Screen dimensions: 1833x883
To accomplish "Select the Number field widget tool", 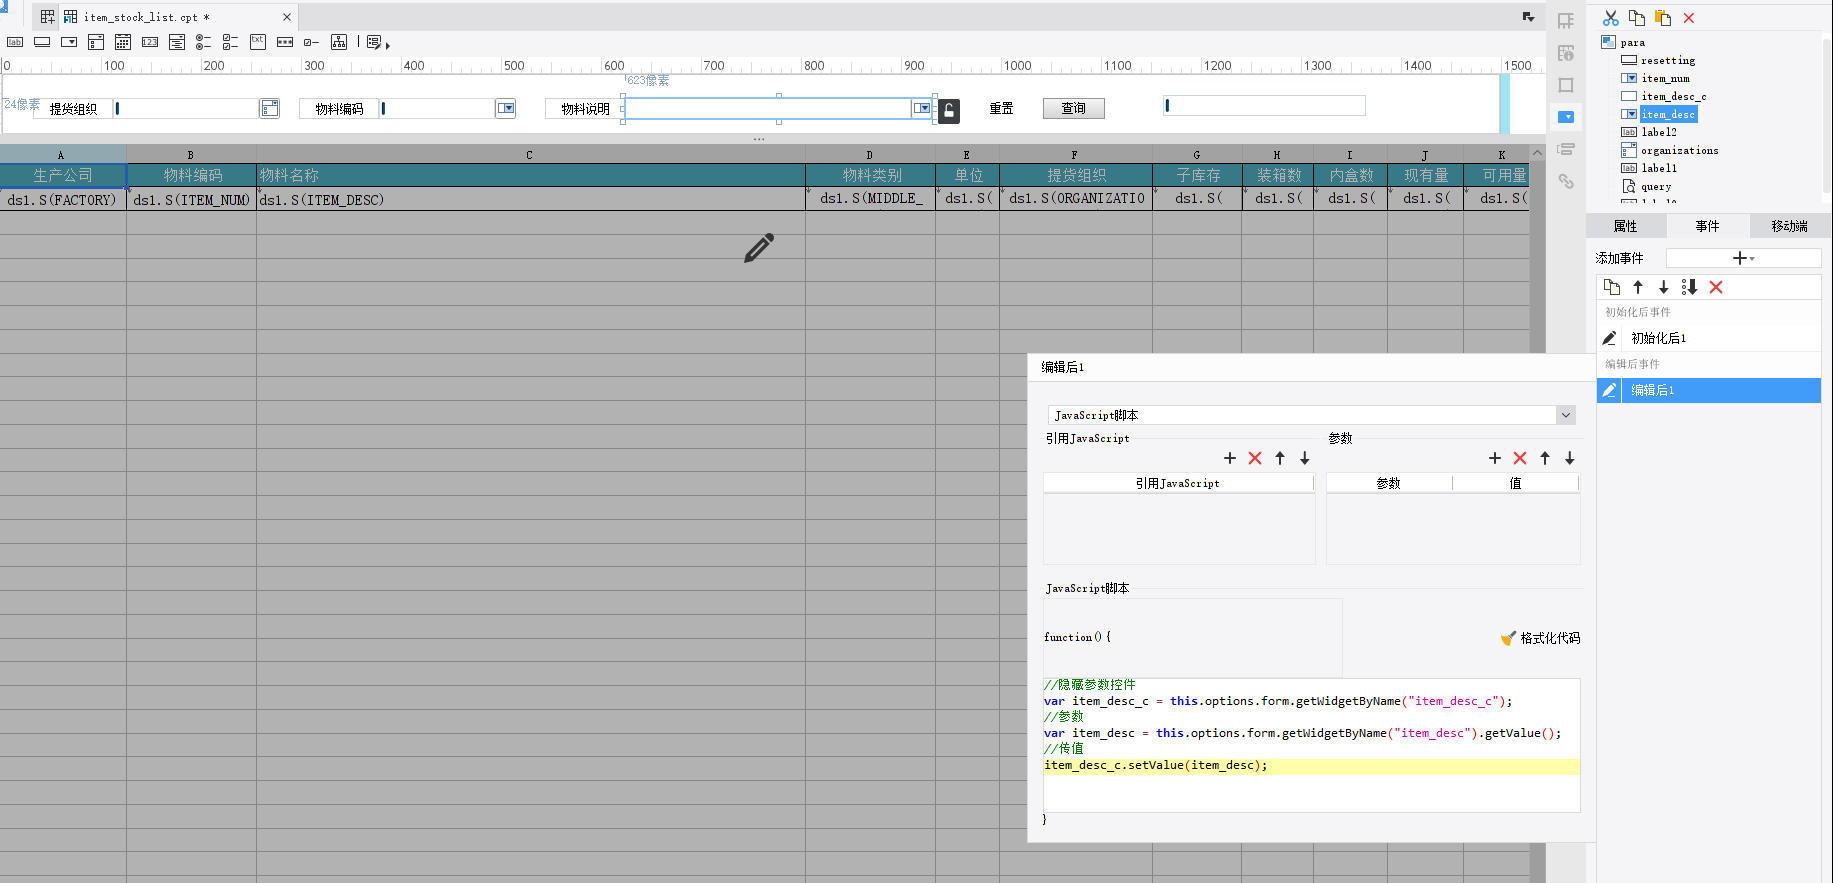I will [x=150, y=42].
